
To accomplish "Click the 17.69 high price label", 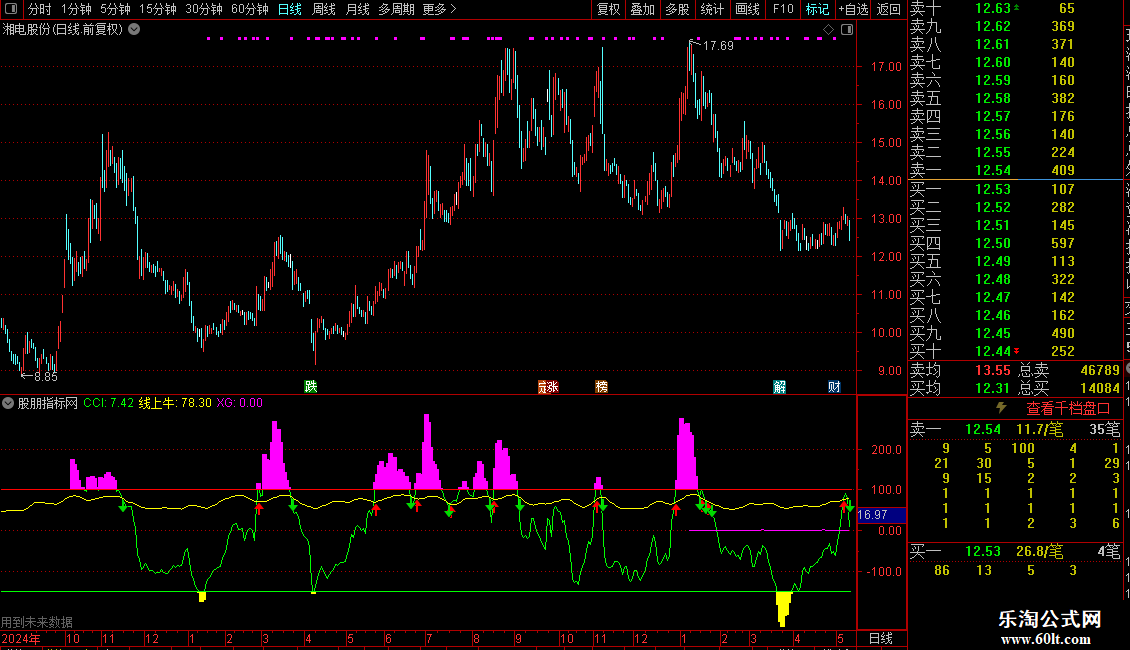I will coord(717,46).
